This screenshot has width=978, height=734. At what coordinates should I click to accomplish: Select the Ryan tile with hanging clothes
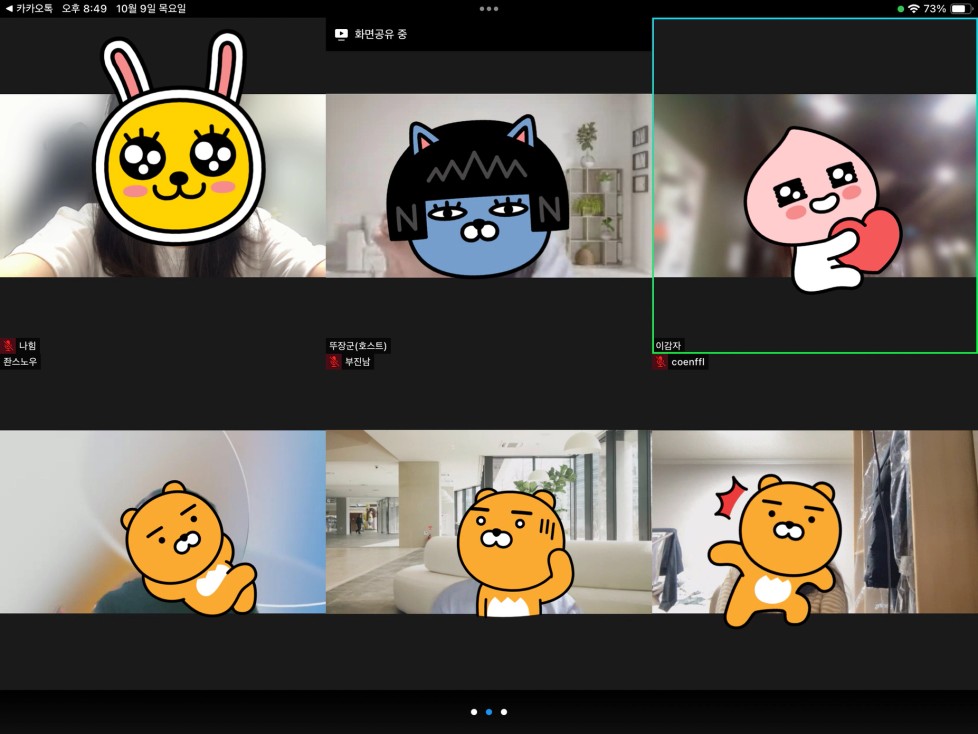(814, 521)
